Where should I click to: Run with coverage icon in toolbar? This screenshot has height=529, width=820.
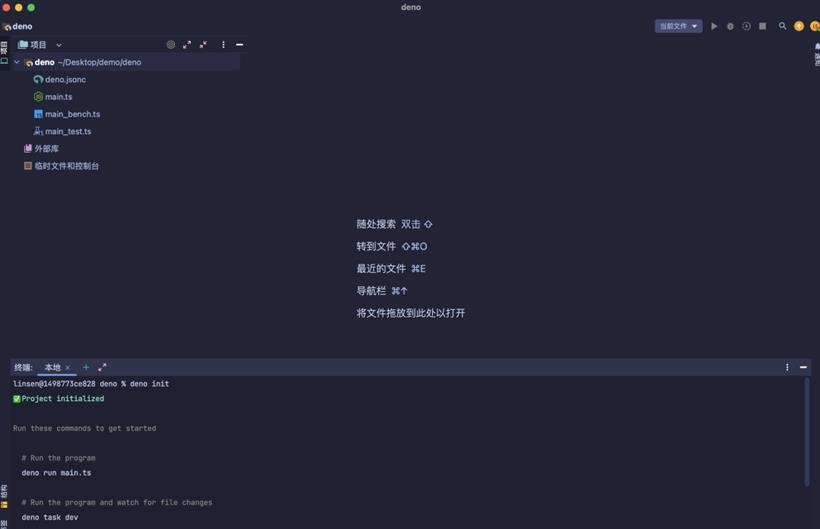tap(746, 26)
